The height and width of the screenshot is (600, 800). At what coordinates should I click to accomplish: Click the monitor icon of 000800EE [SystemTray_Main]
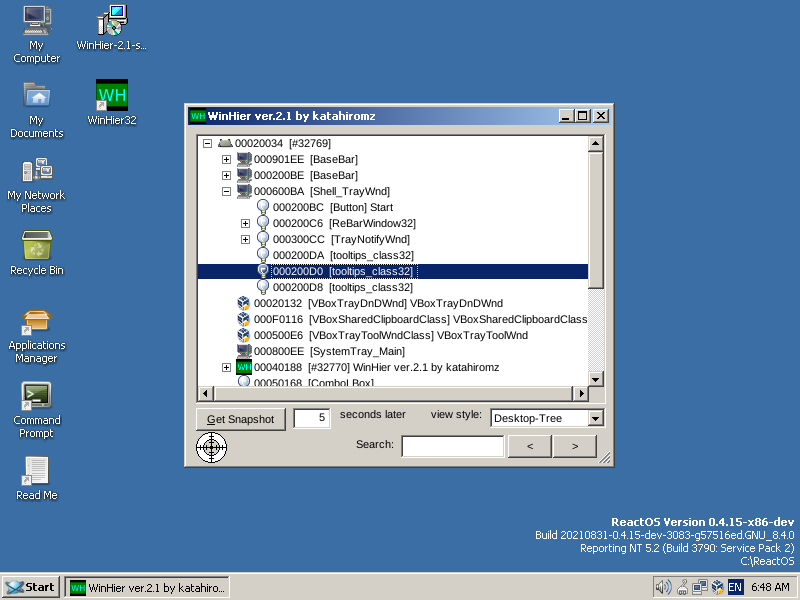(244, 351)
